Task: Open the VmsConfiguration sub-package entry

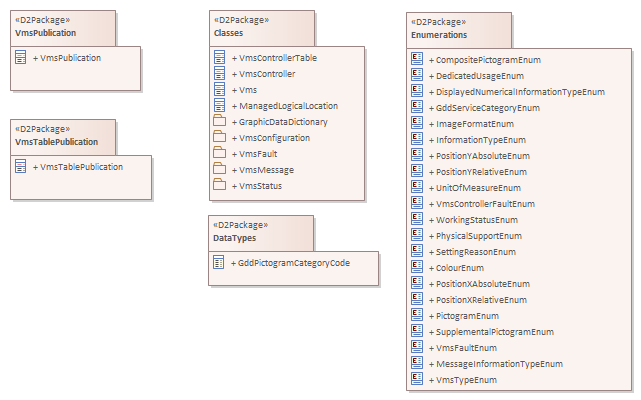Action: coord(269,138)
